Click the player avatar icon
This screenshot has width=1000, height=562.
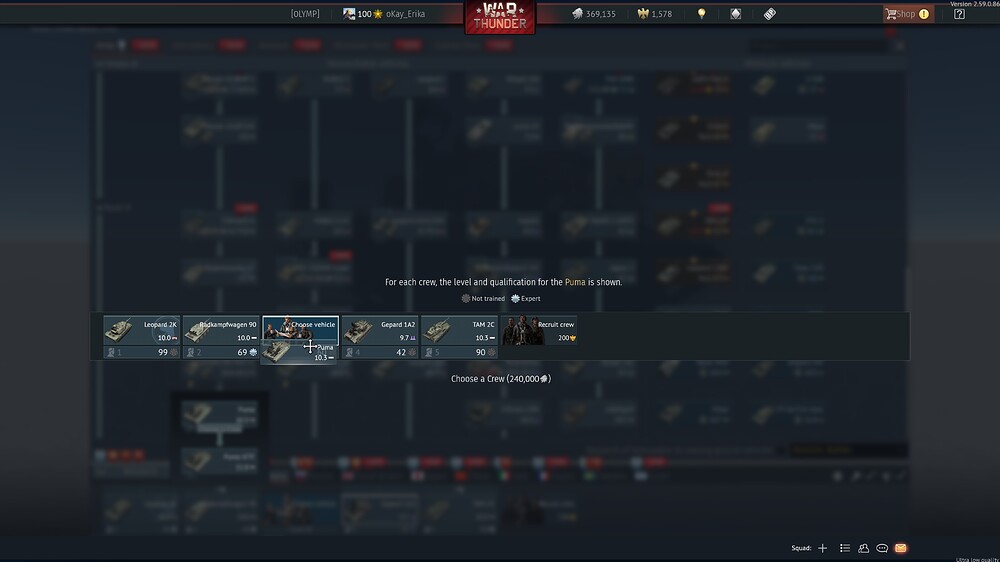[349, 13]
